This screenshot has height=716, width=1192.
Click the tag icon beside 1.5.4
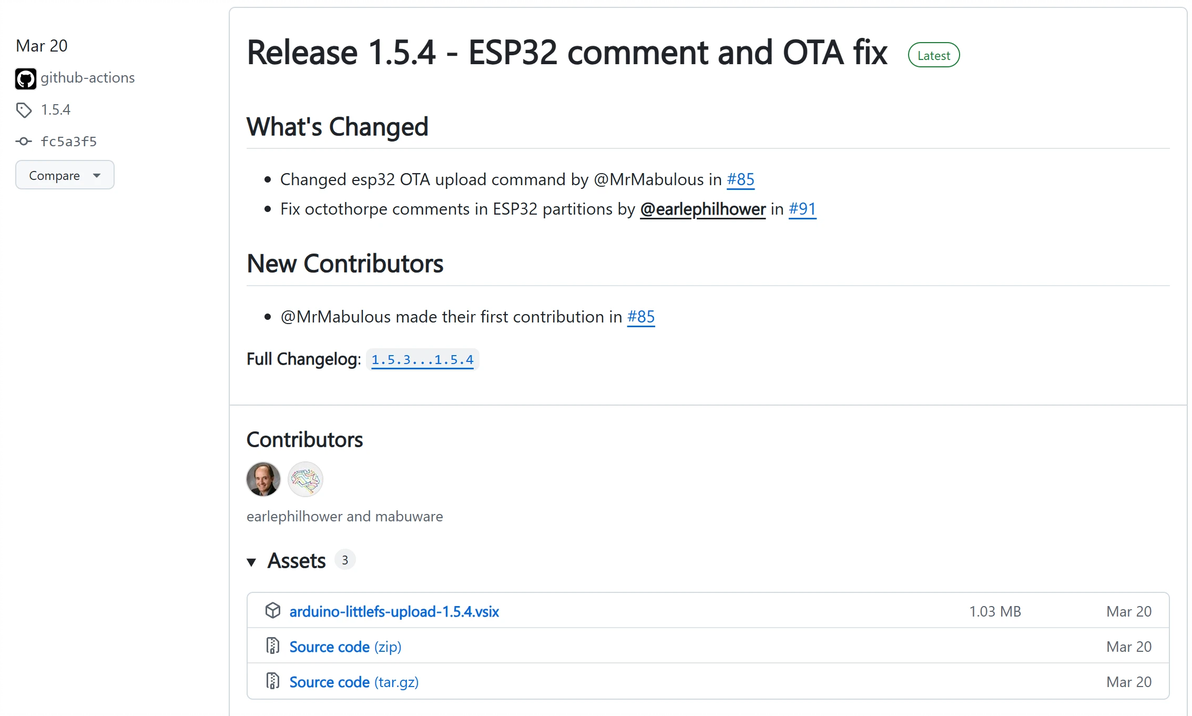[x=24, y=110]
